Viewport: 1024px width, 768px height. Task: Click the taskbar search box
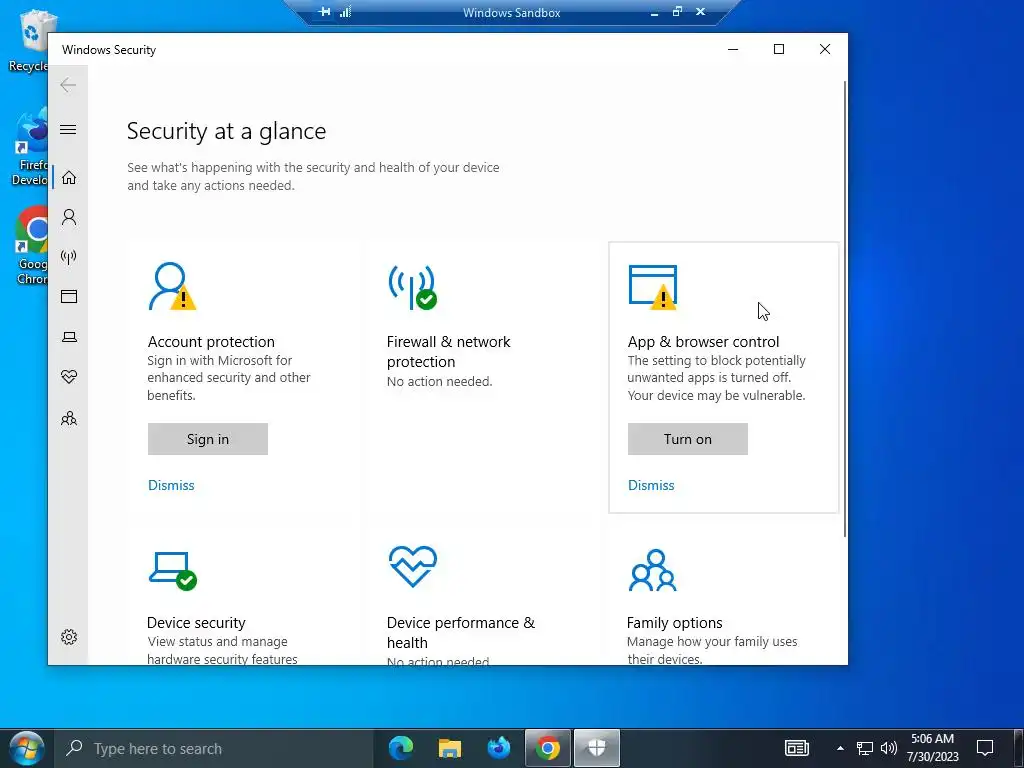pyautogui.click(x=214, y=748)
